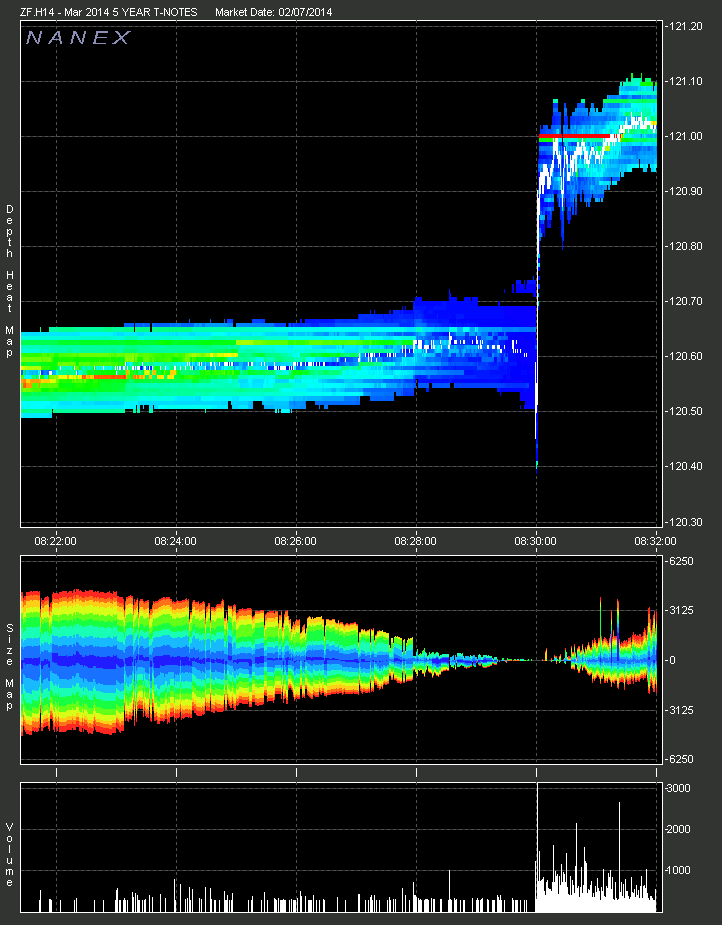Click the 0 label on Size Map axis

[x=673, y=660]
